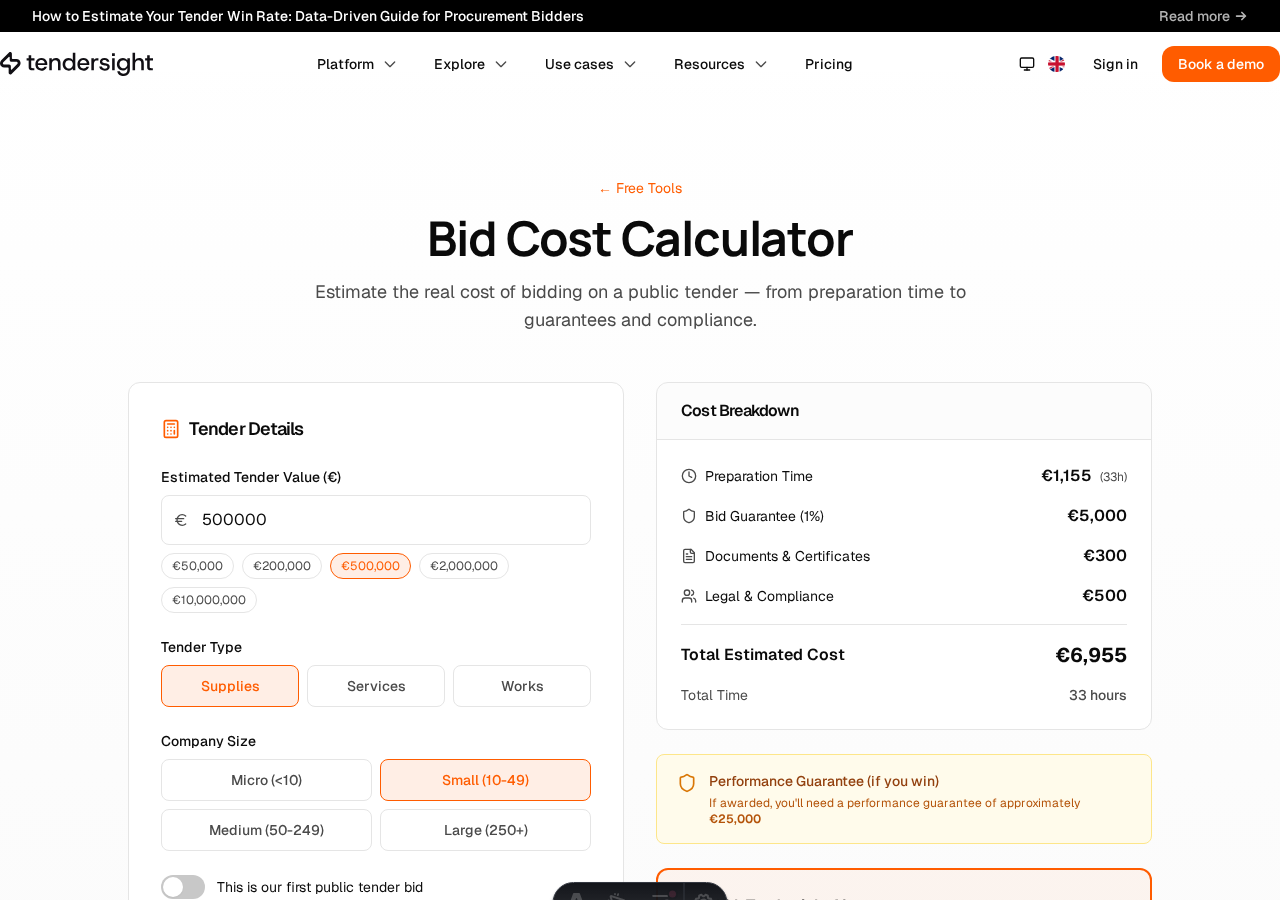Viewport: 1280px width, 900px height.
Task: Choose Large (250+) company size
Action: [485, 830]
